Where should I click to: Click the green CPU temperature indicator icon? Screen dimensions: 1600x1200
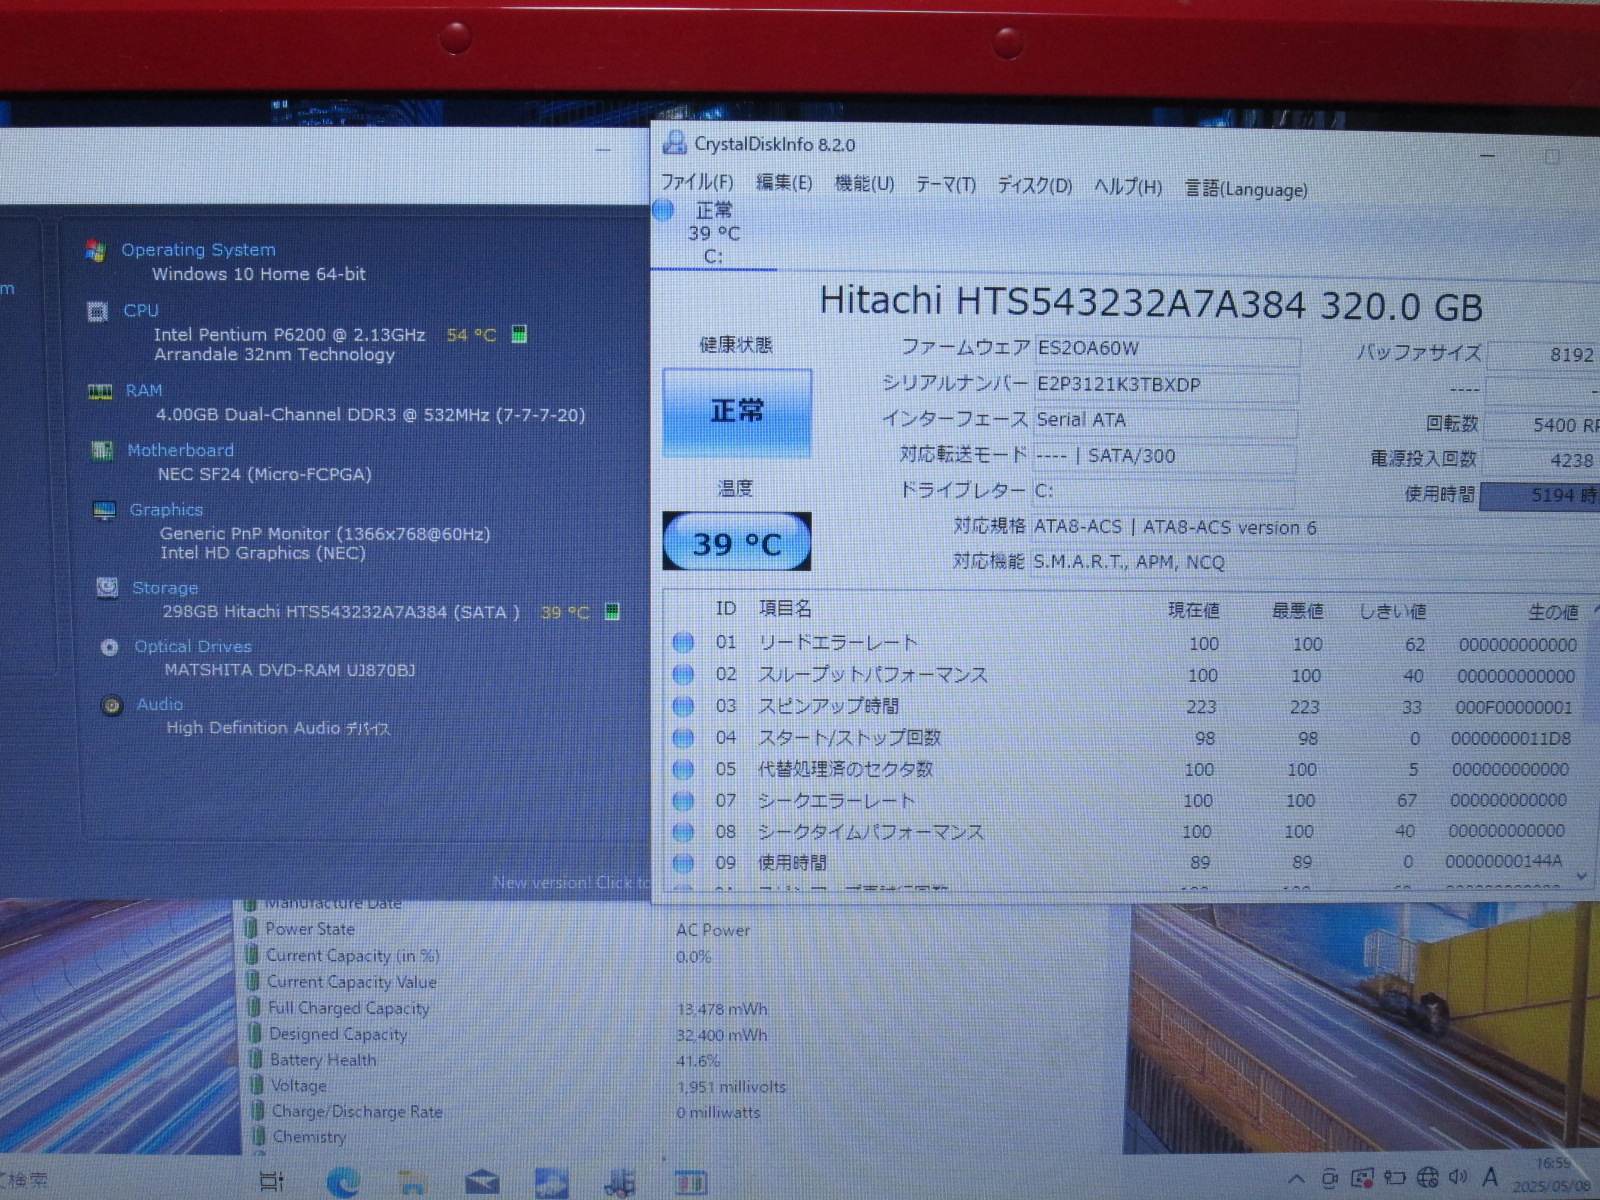(519, 334)
